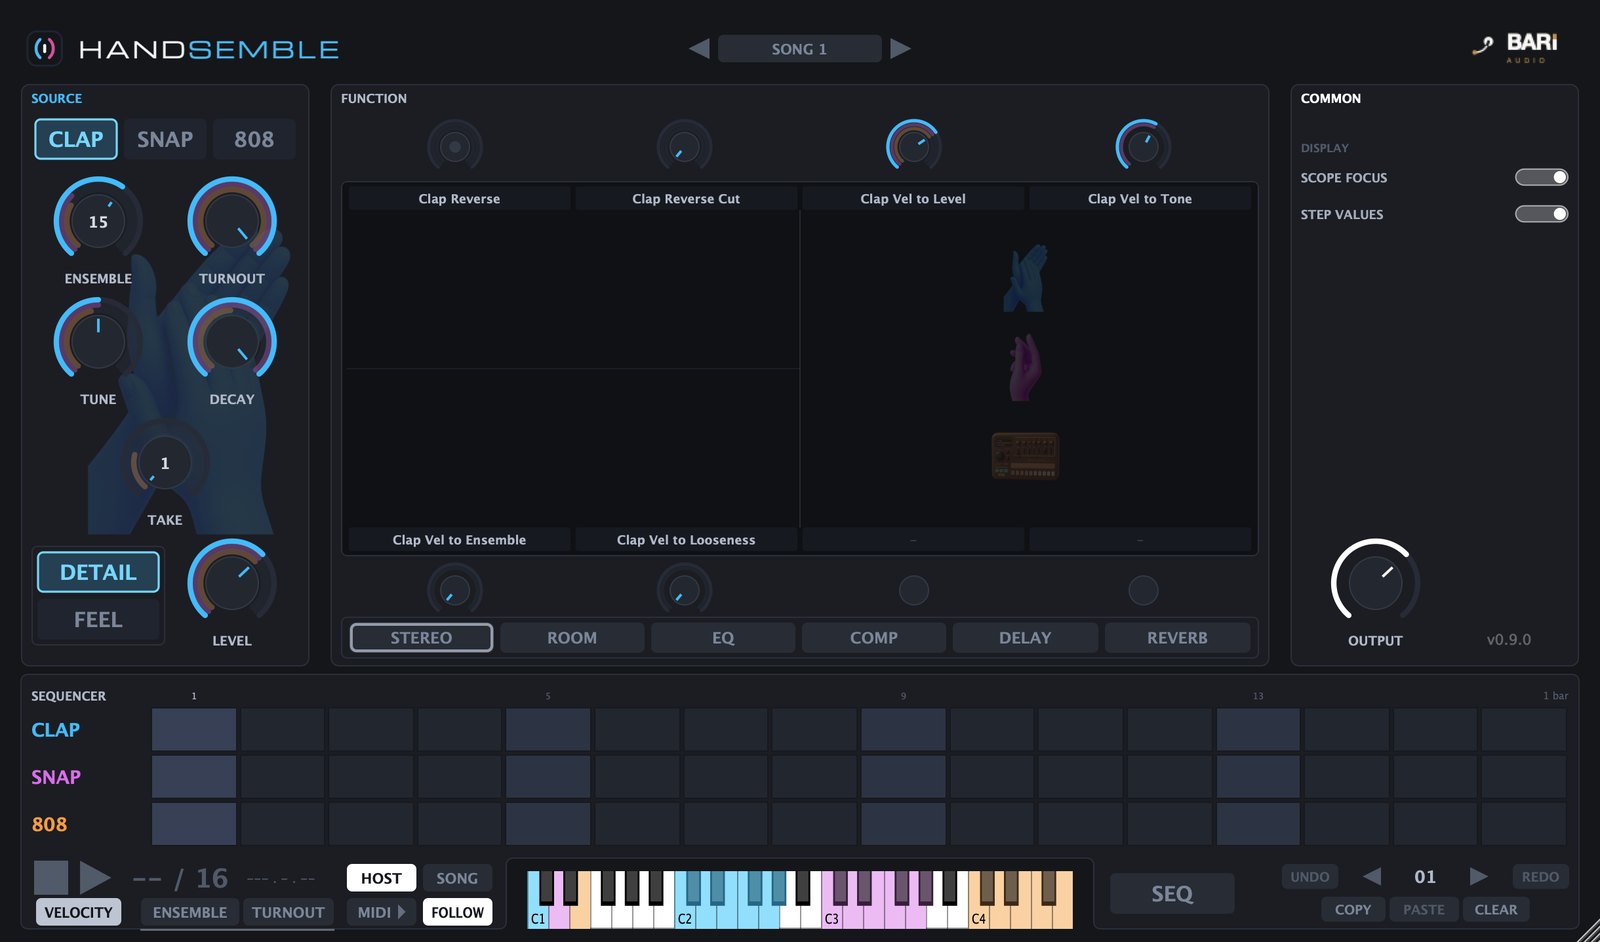Activate CLAP sequencer step 1
Screen dimensions: 1600x942
[194, 730]
